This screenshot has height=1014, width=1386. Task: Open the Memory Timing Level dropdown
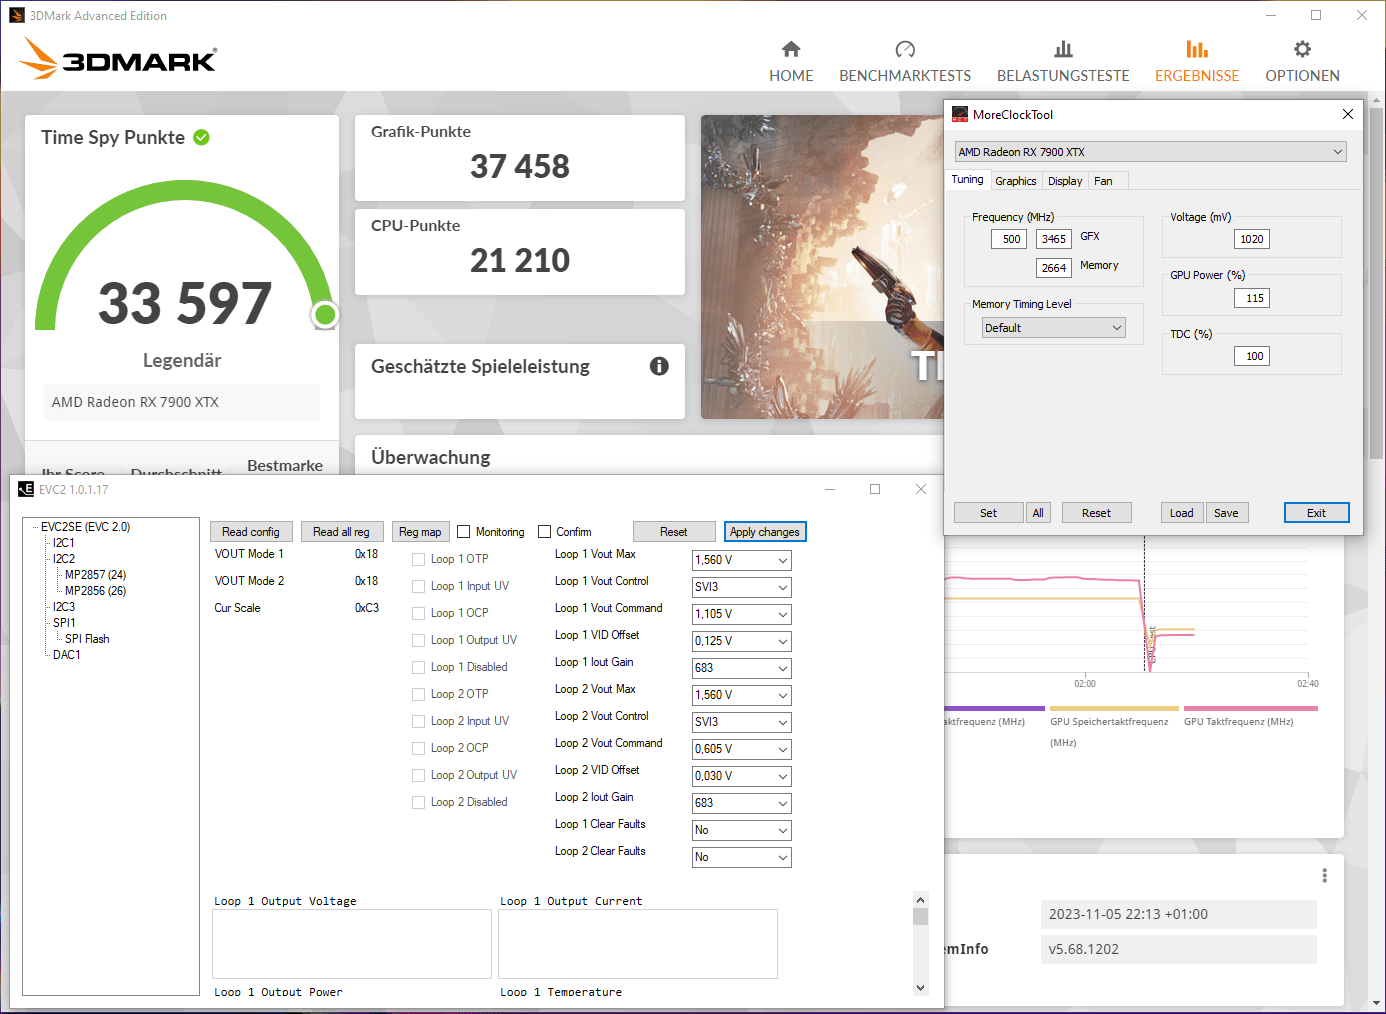coord(1054,328)
